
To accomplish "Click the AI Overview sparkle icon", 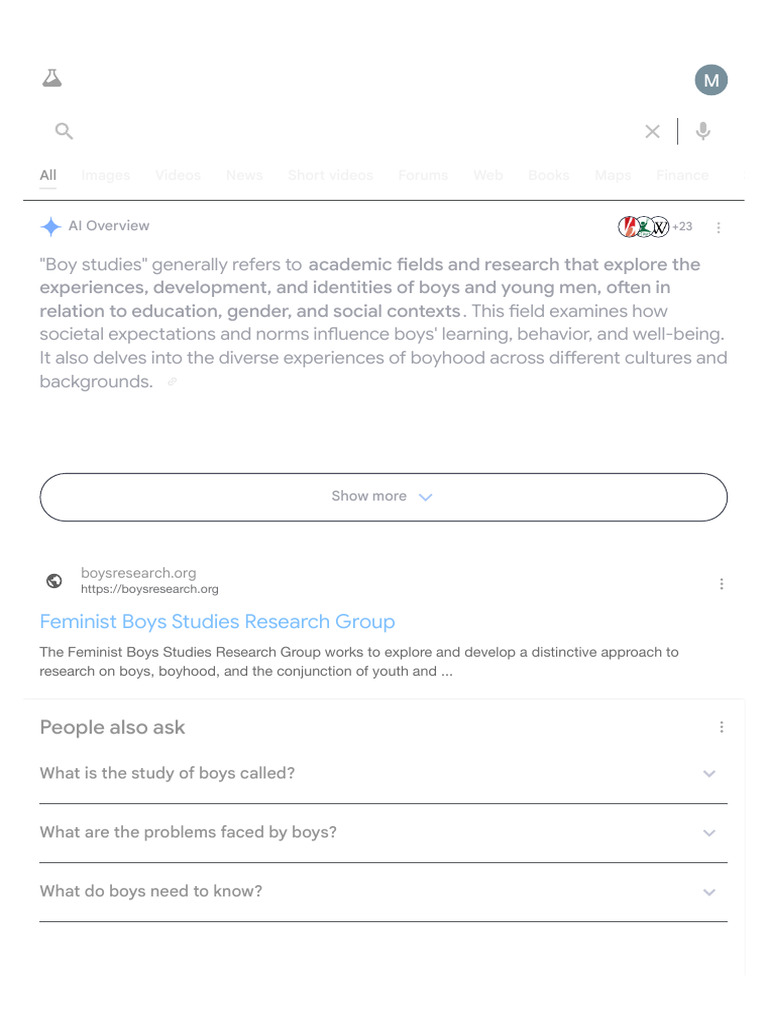I will click(x=51, y=227).
